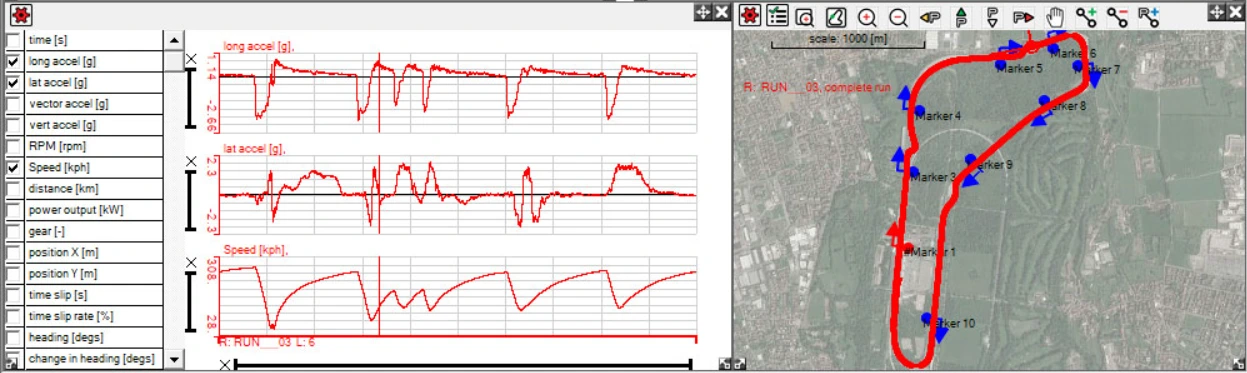The width and height of the screenshot is (1247, 373).
Task: Click the 'complete run' red map label
Action: [858, 87]
